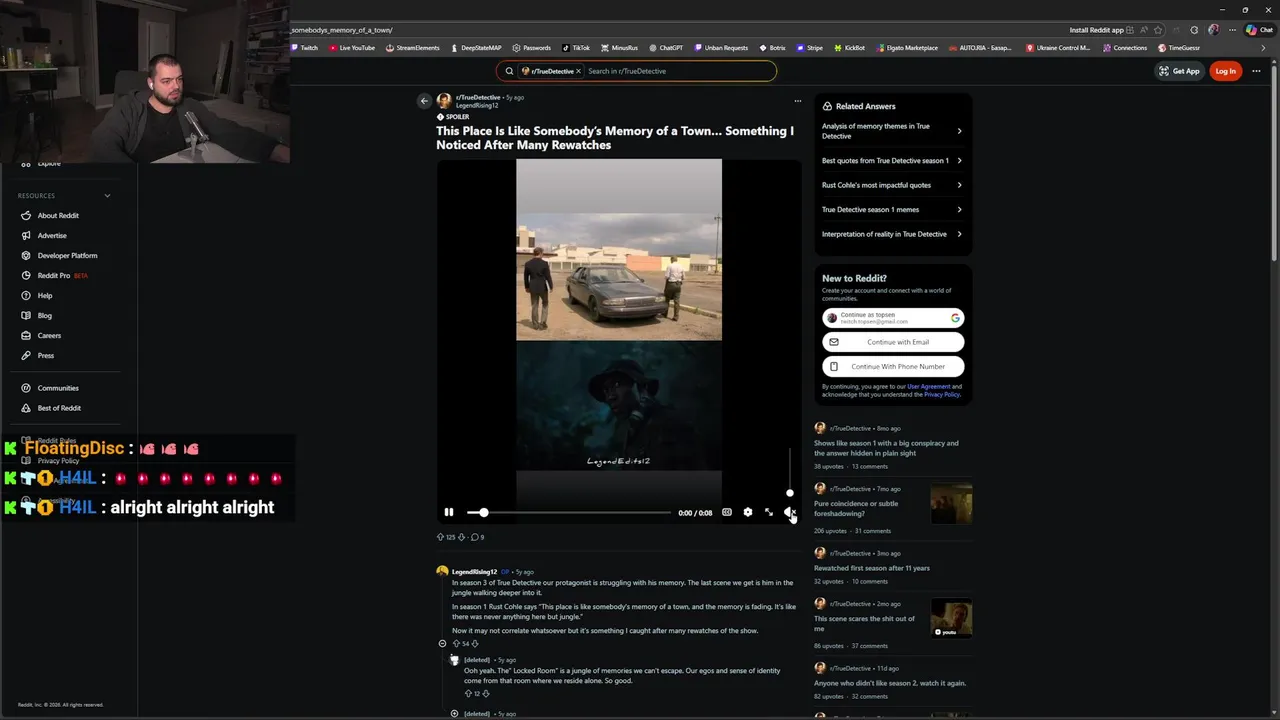
Task: Open LegendRising12 commenter profile
Action: click(474, 572)
